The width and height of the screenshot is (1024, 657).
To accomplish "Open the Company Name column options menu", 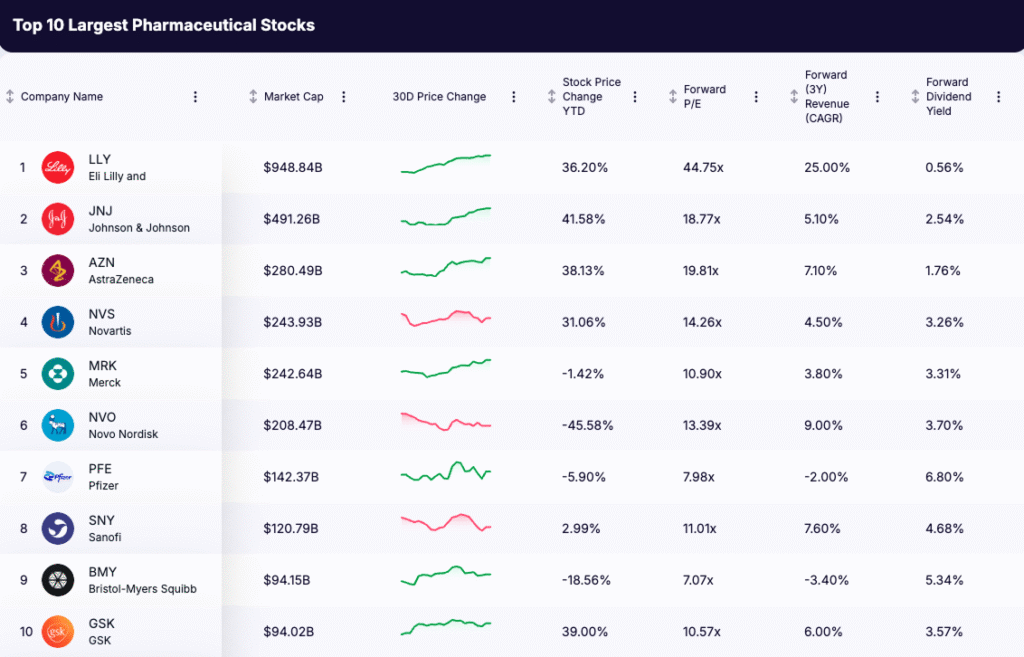I will [195, 96].
